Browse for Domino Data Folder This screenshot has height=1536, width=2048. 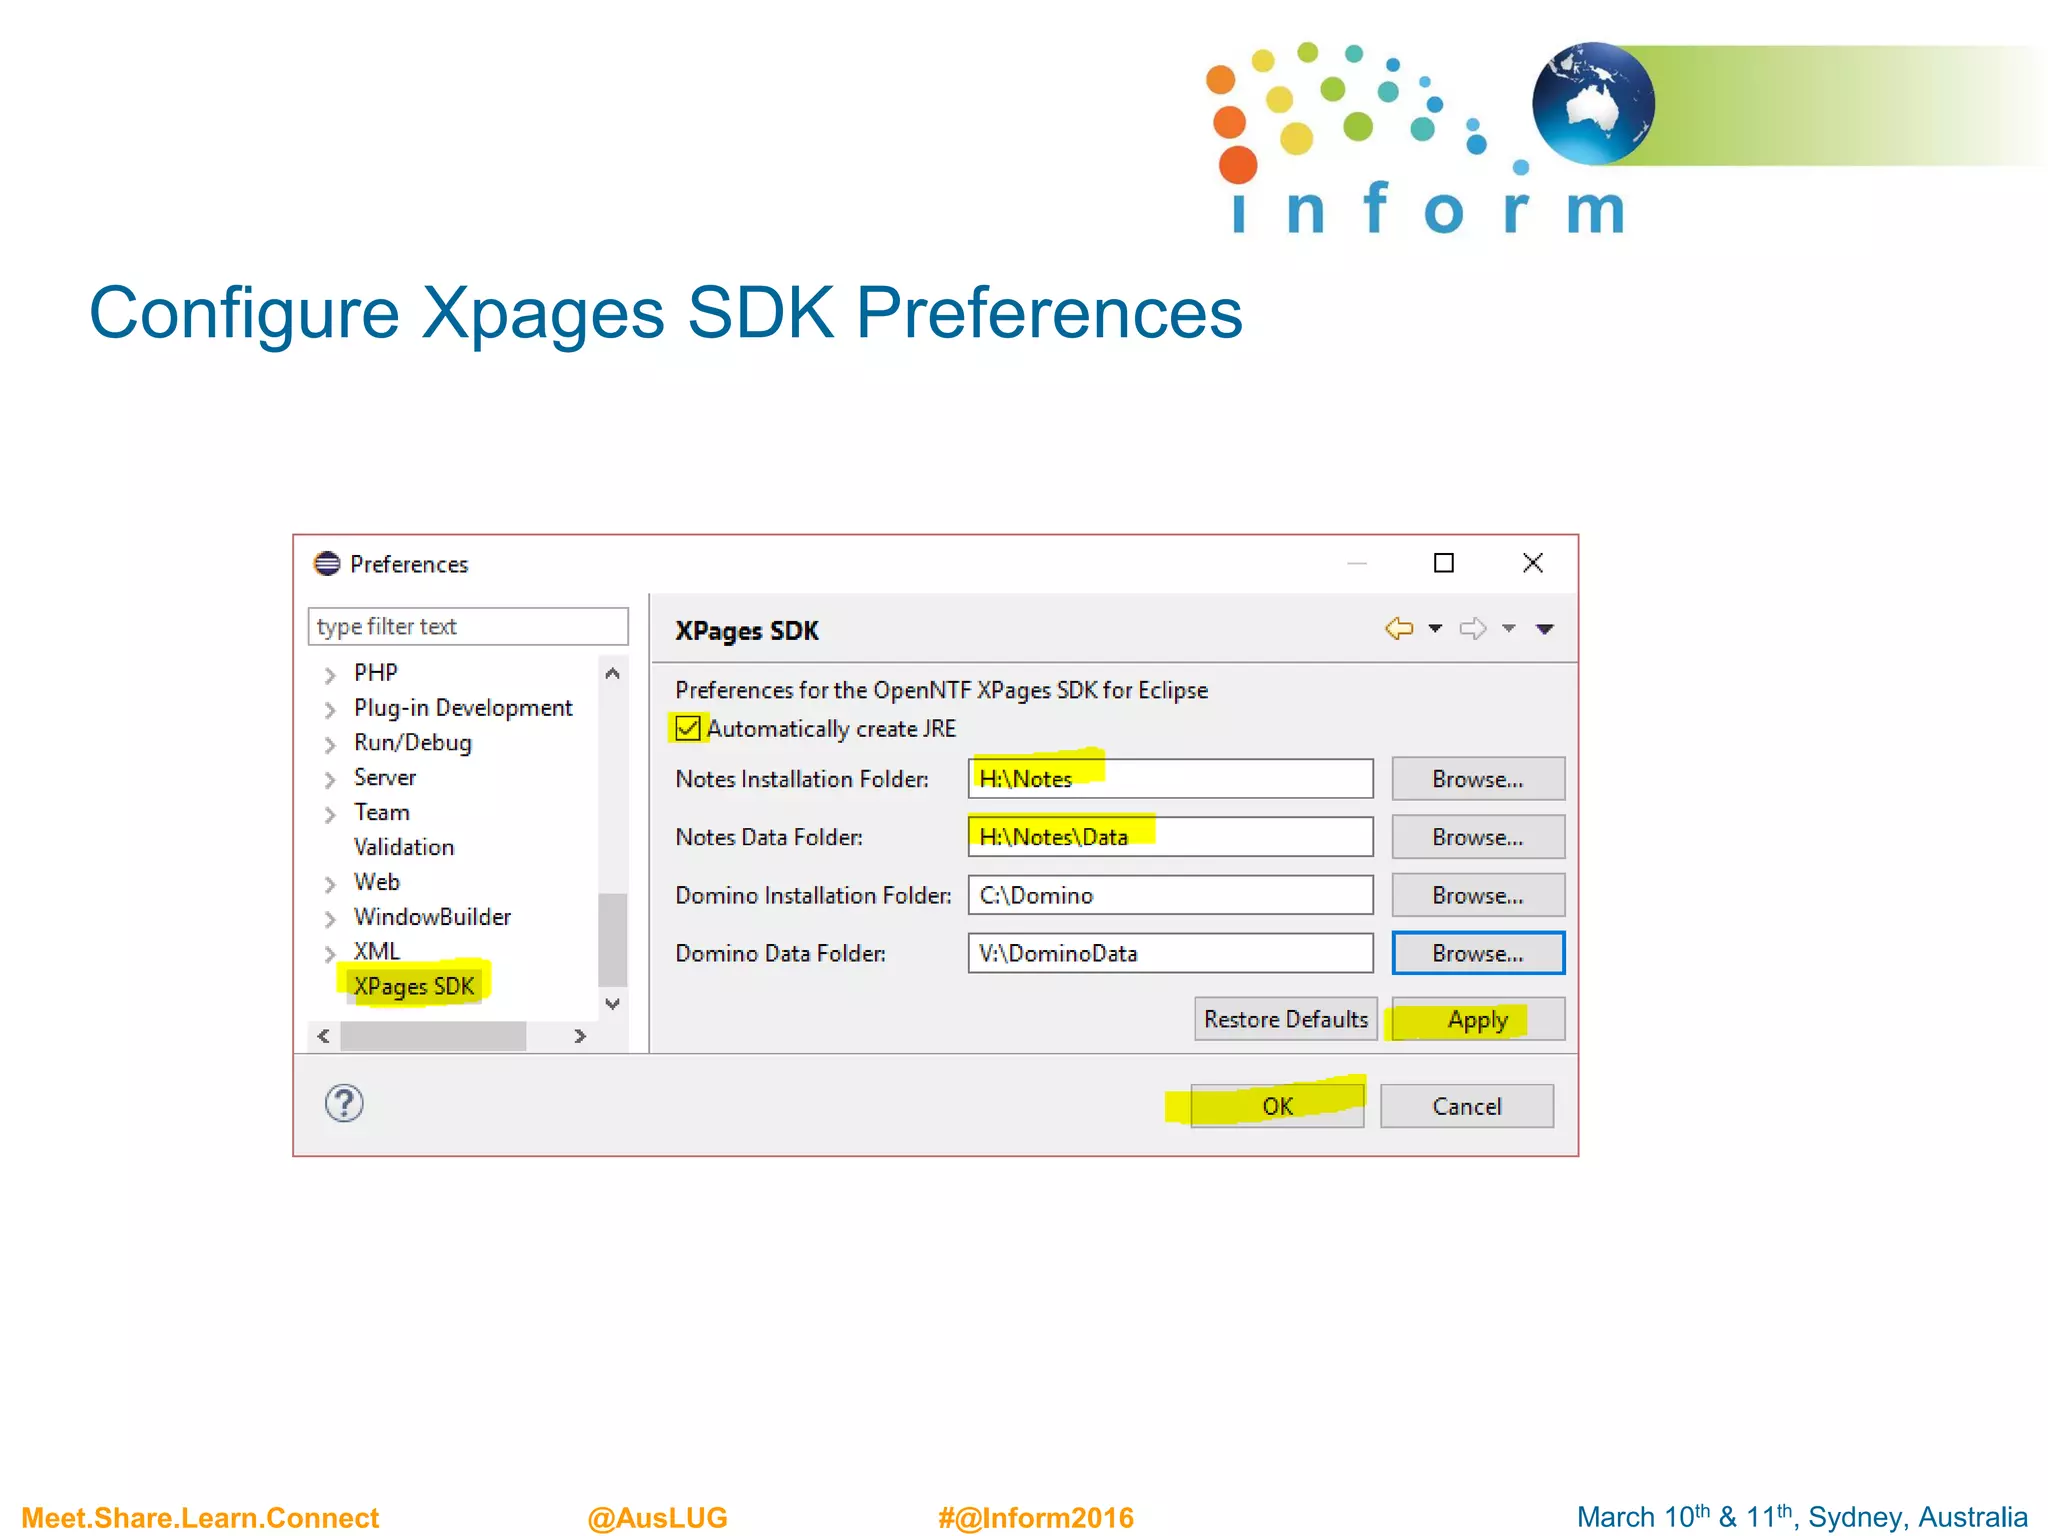point(1478,952)
